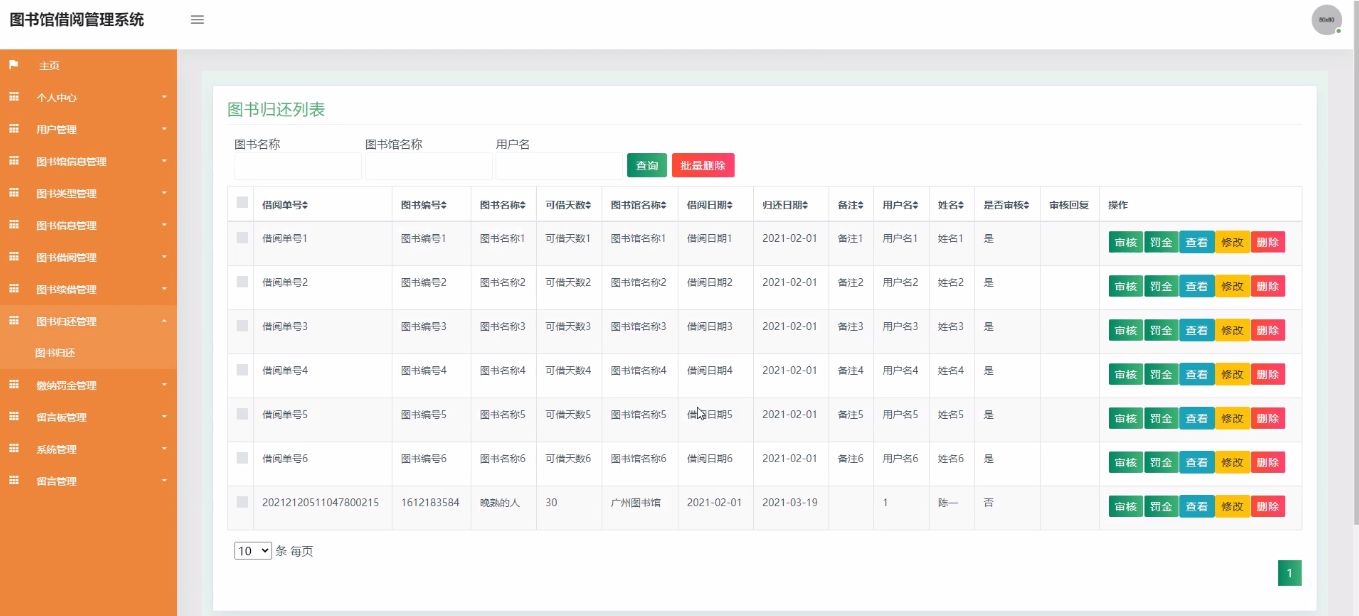
Task: Focus the 图书馆名称 search field
Action: point(429,166)
